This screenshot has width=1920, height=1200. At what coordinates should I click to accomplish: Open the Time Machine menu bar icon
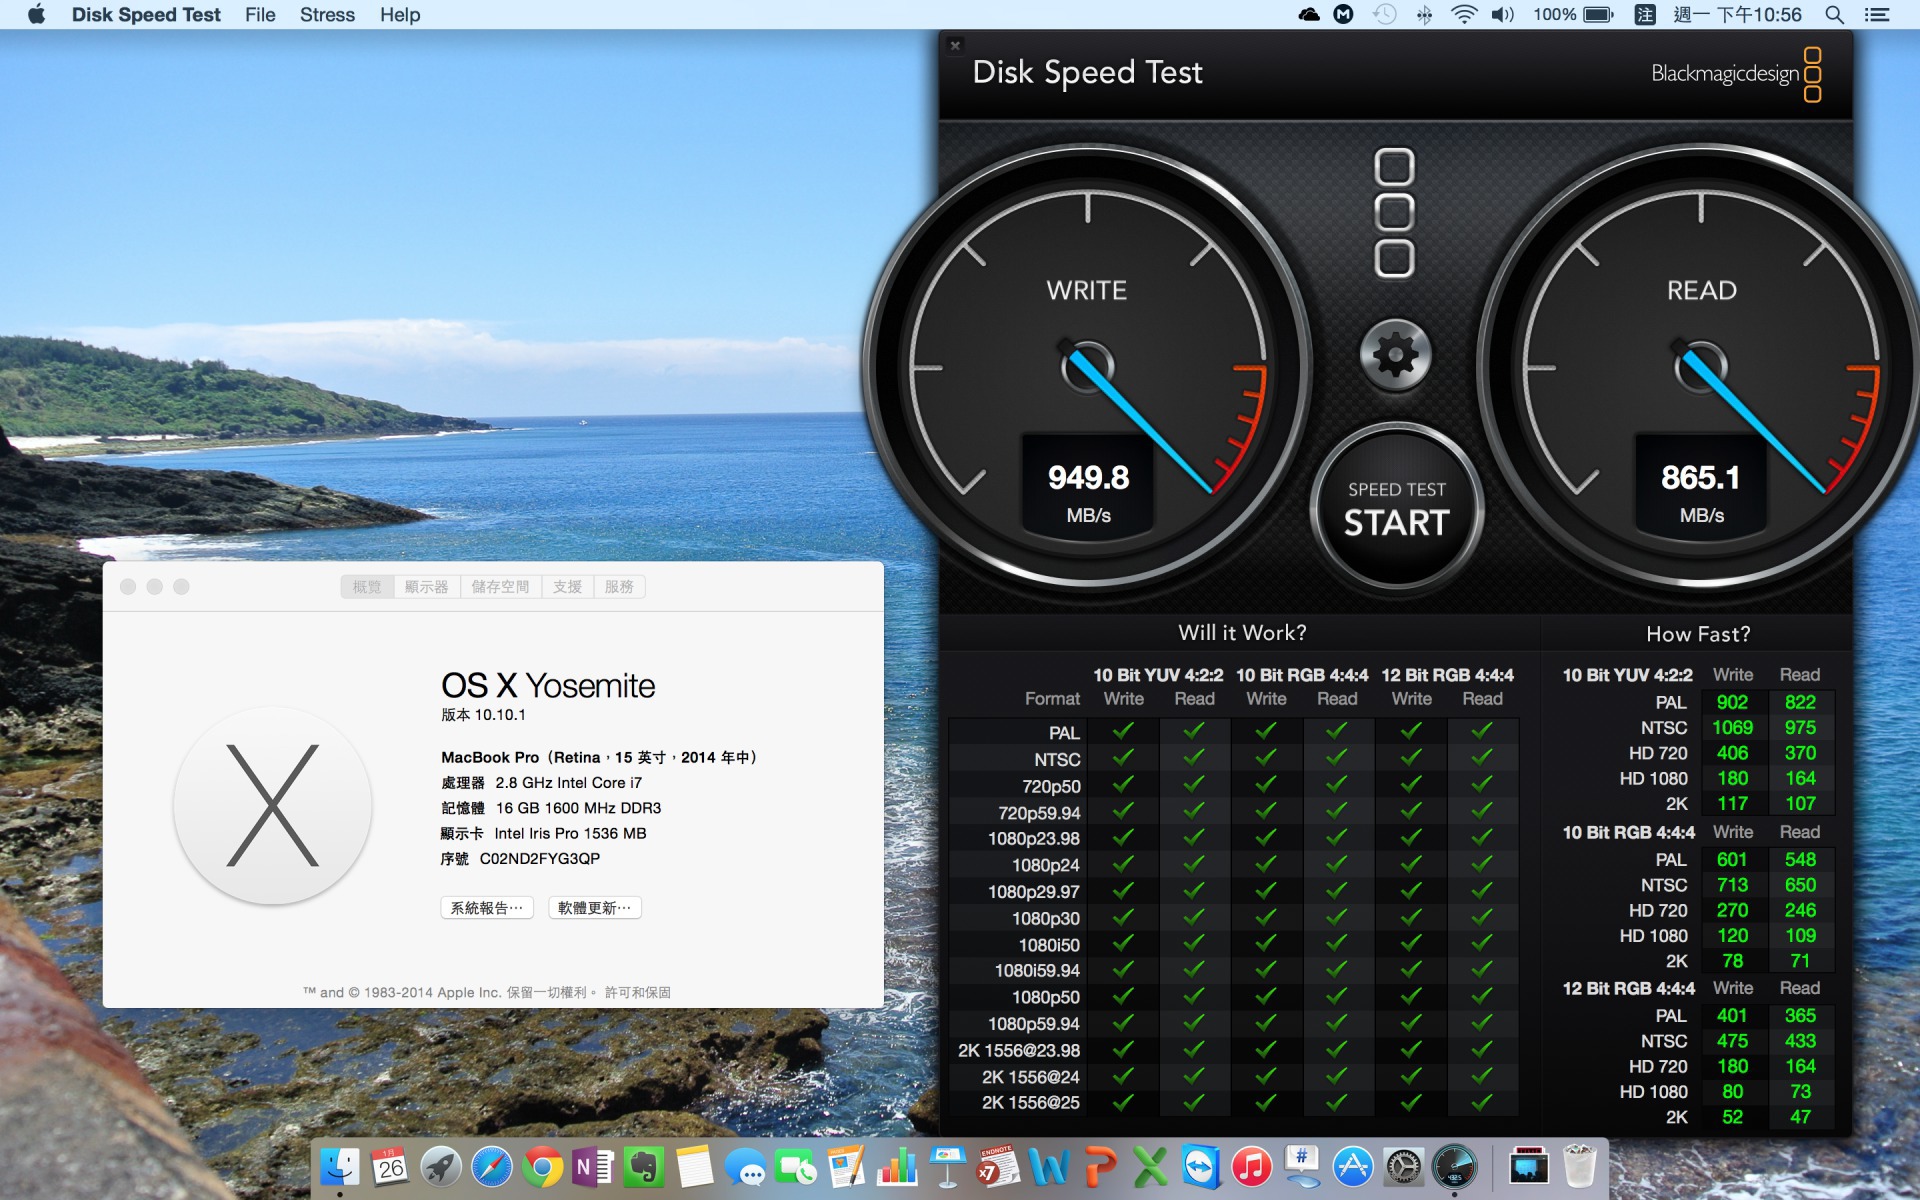click(1384, 14)
